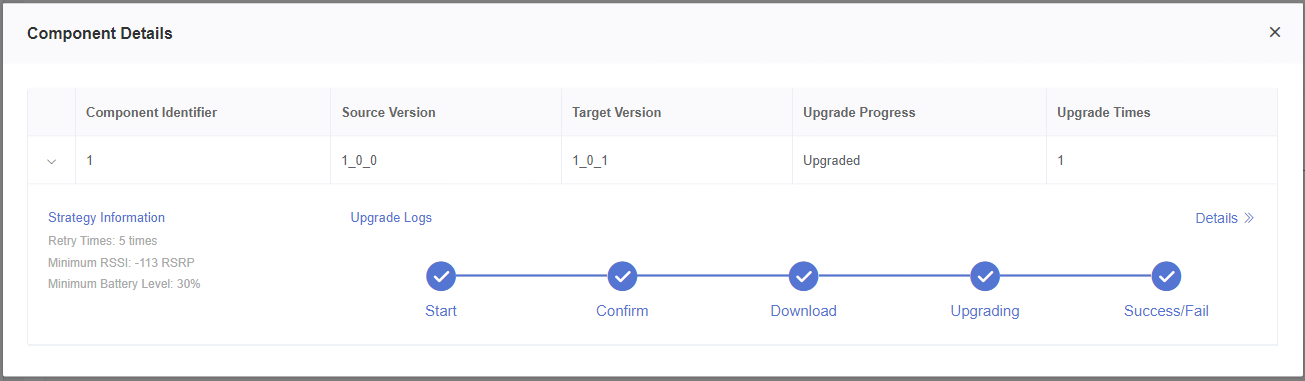This screenshot has width=1305, height=381.
Task: Click the Upgrade Logs heading
Action: pyautogui.click(x=391, y=217)
